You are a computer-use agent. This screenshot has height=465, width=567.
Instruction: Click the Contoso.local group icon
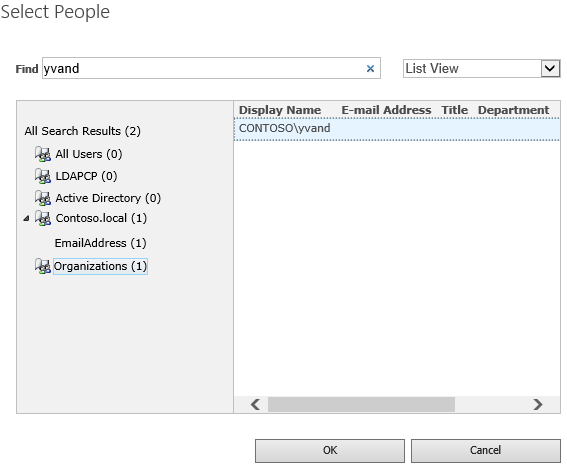tap(43, 218)
